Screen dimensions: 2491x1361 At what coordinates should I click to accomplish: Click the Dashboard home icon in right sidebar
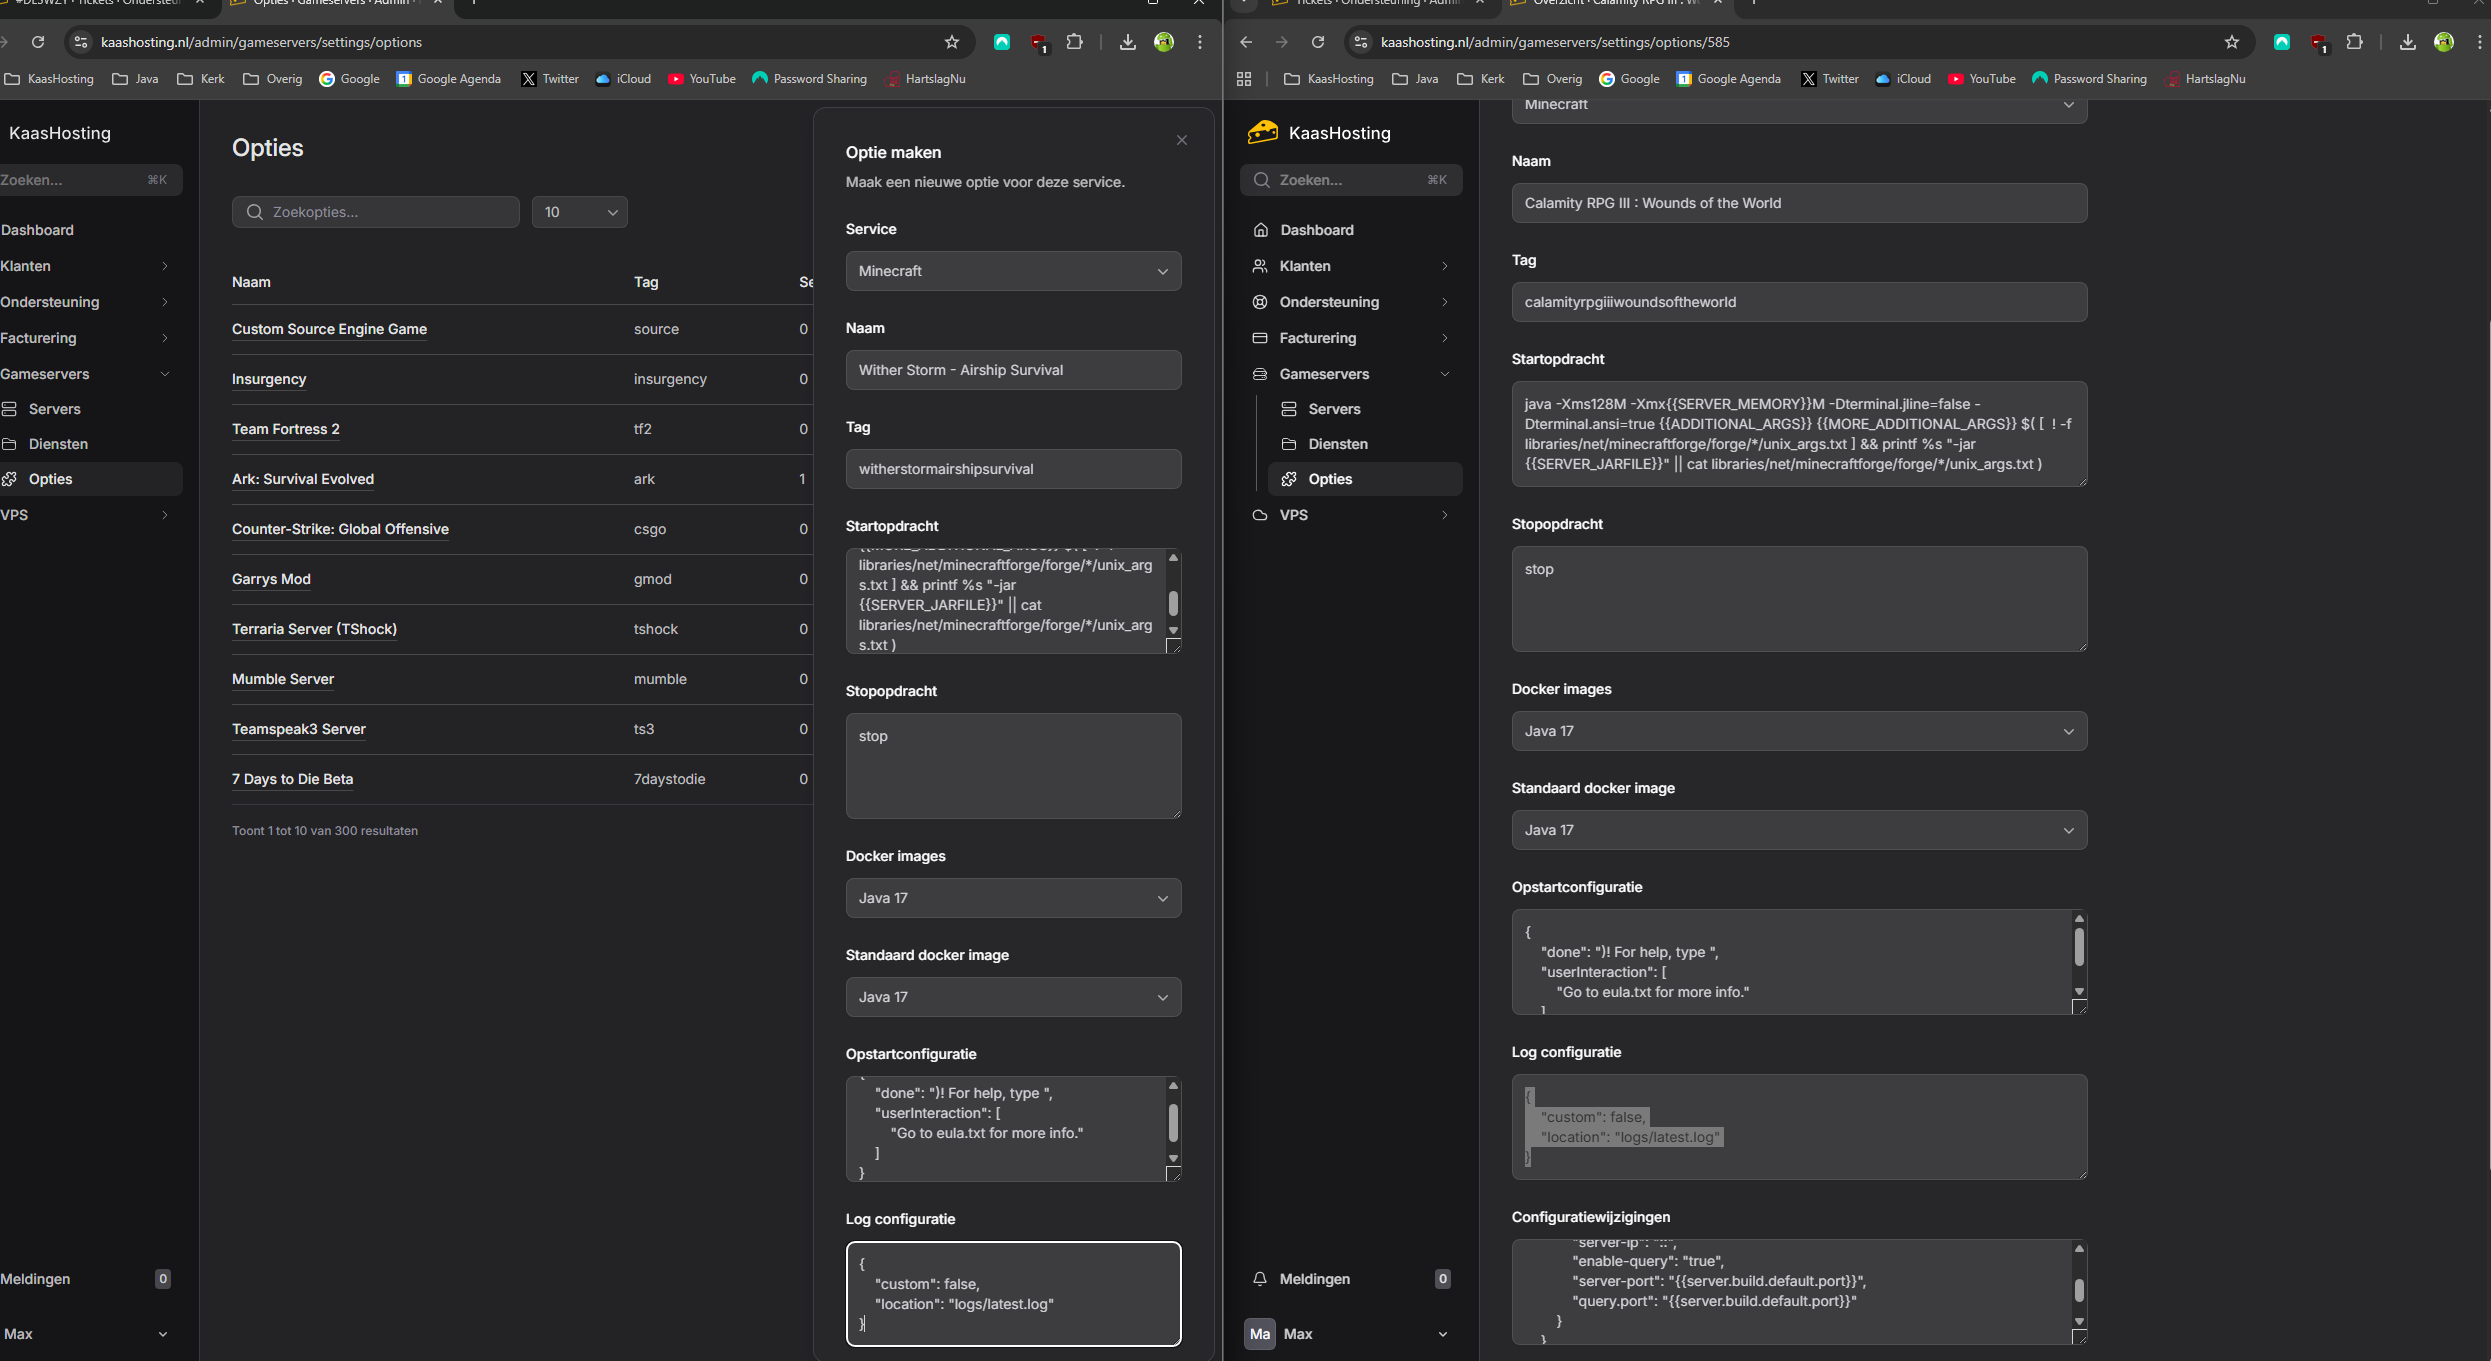coord(1260,230)
